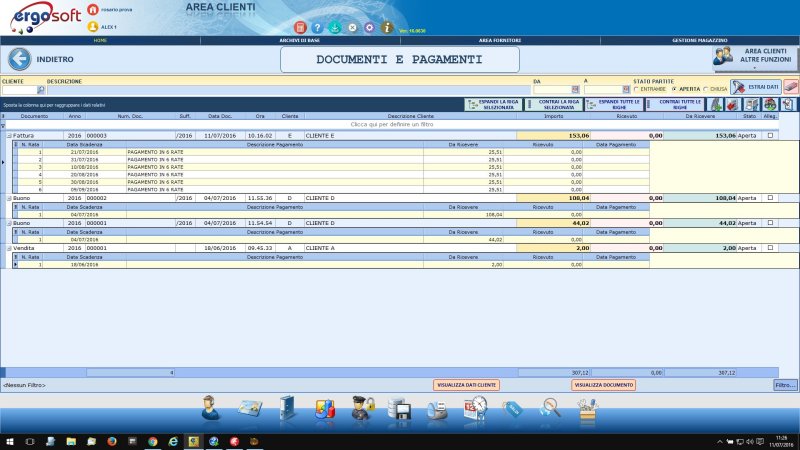Click the ESTRAI DATI button
This screenshot has height=450, width=800.
tap(756, 87)
